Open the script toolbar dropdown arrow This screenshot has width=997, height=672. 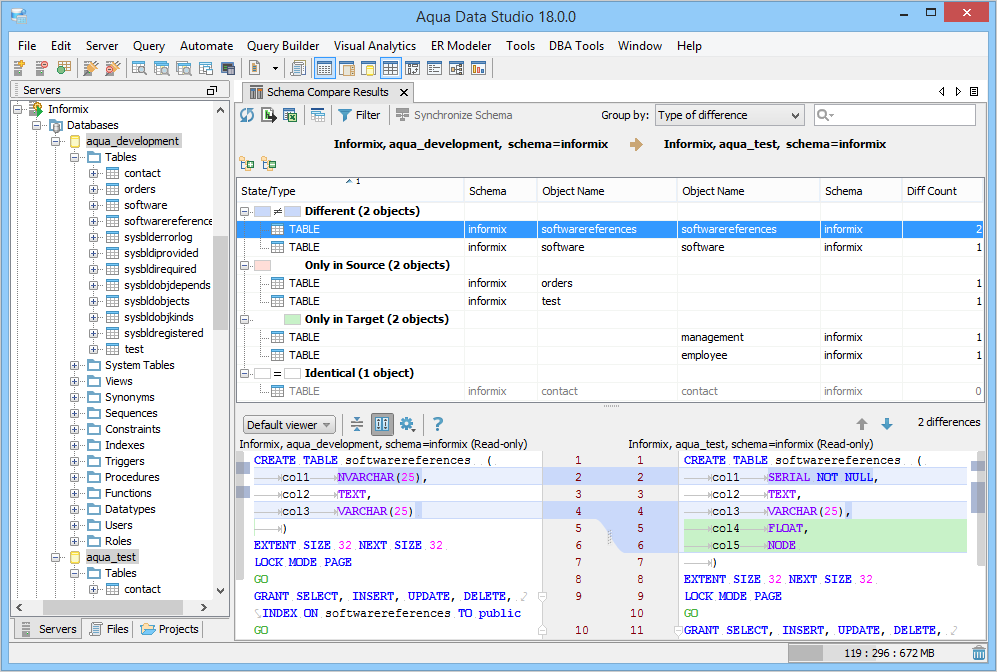[275, 68]
